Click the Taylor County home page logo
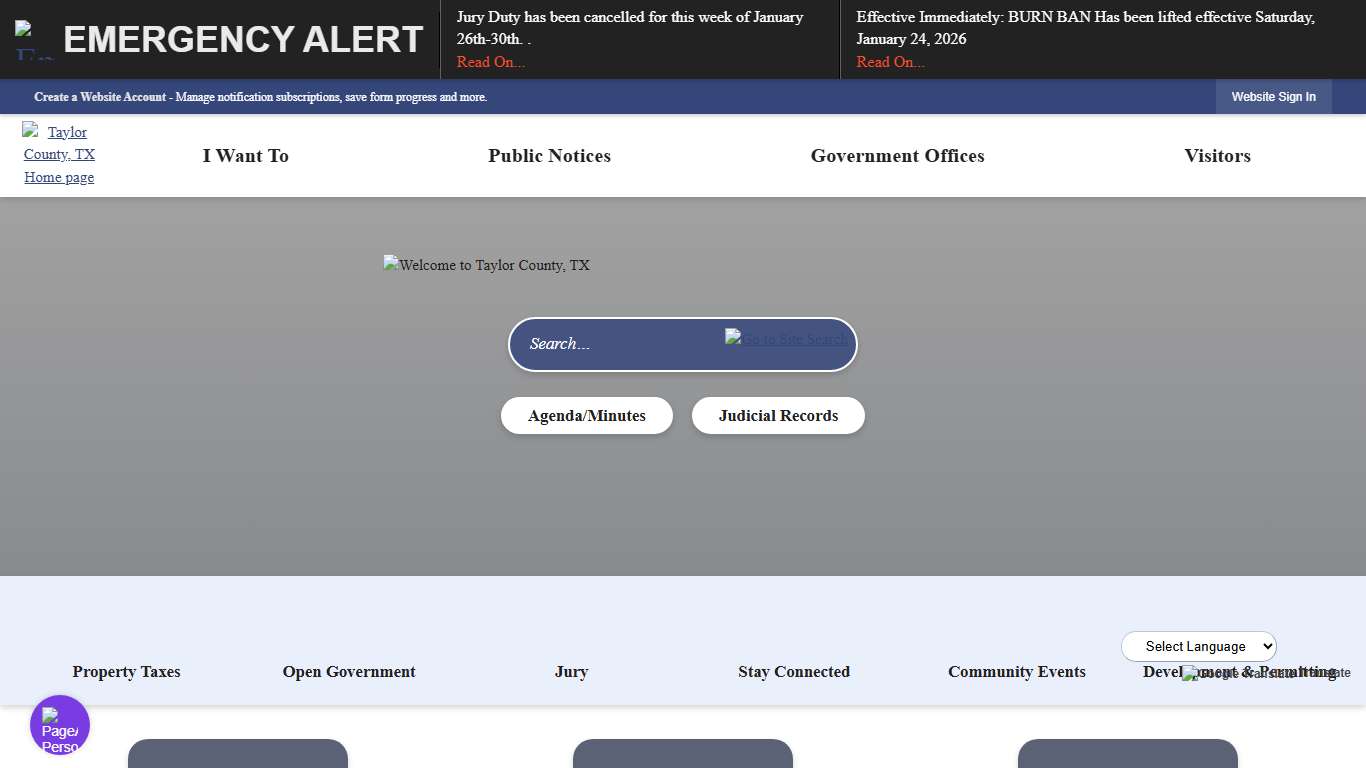This screenshot has height=768, width=1366. [x=58, y=154]
